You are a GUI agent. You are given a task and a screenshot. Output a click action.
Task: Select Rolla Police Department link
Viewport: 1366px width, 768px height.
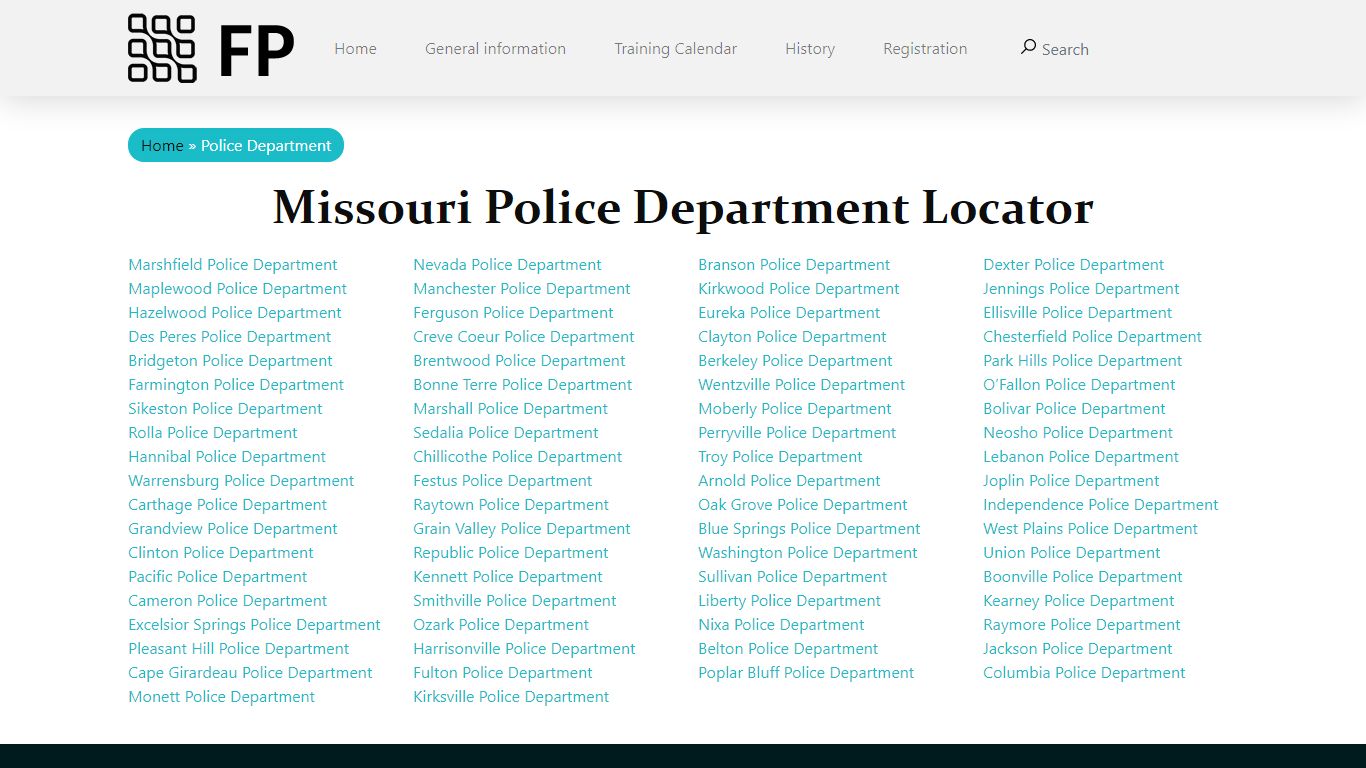213,433
